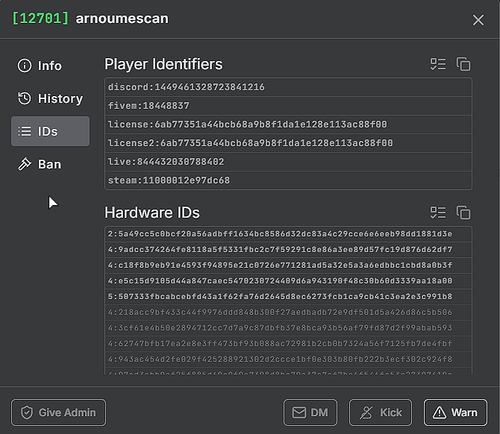The image size is (500, 434).
Task: Click the Give Admin button
Action: (58, 413)
